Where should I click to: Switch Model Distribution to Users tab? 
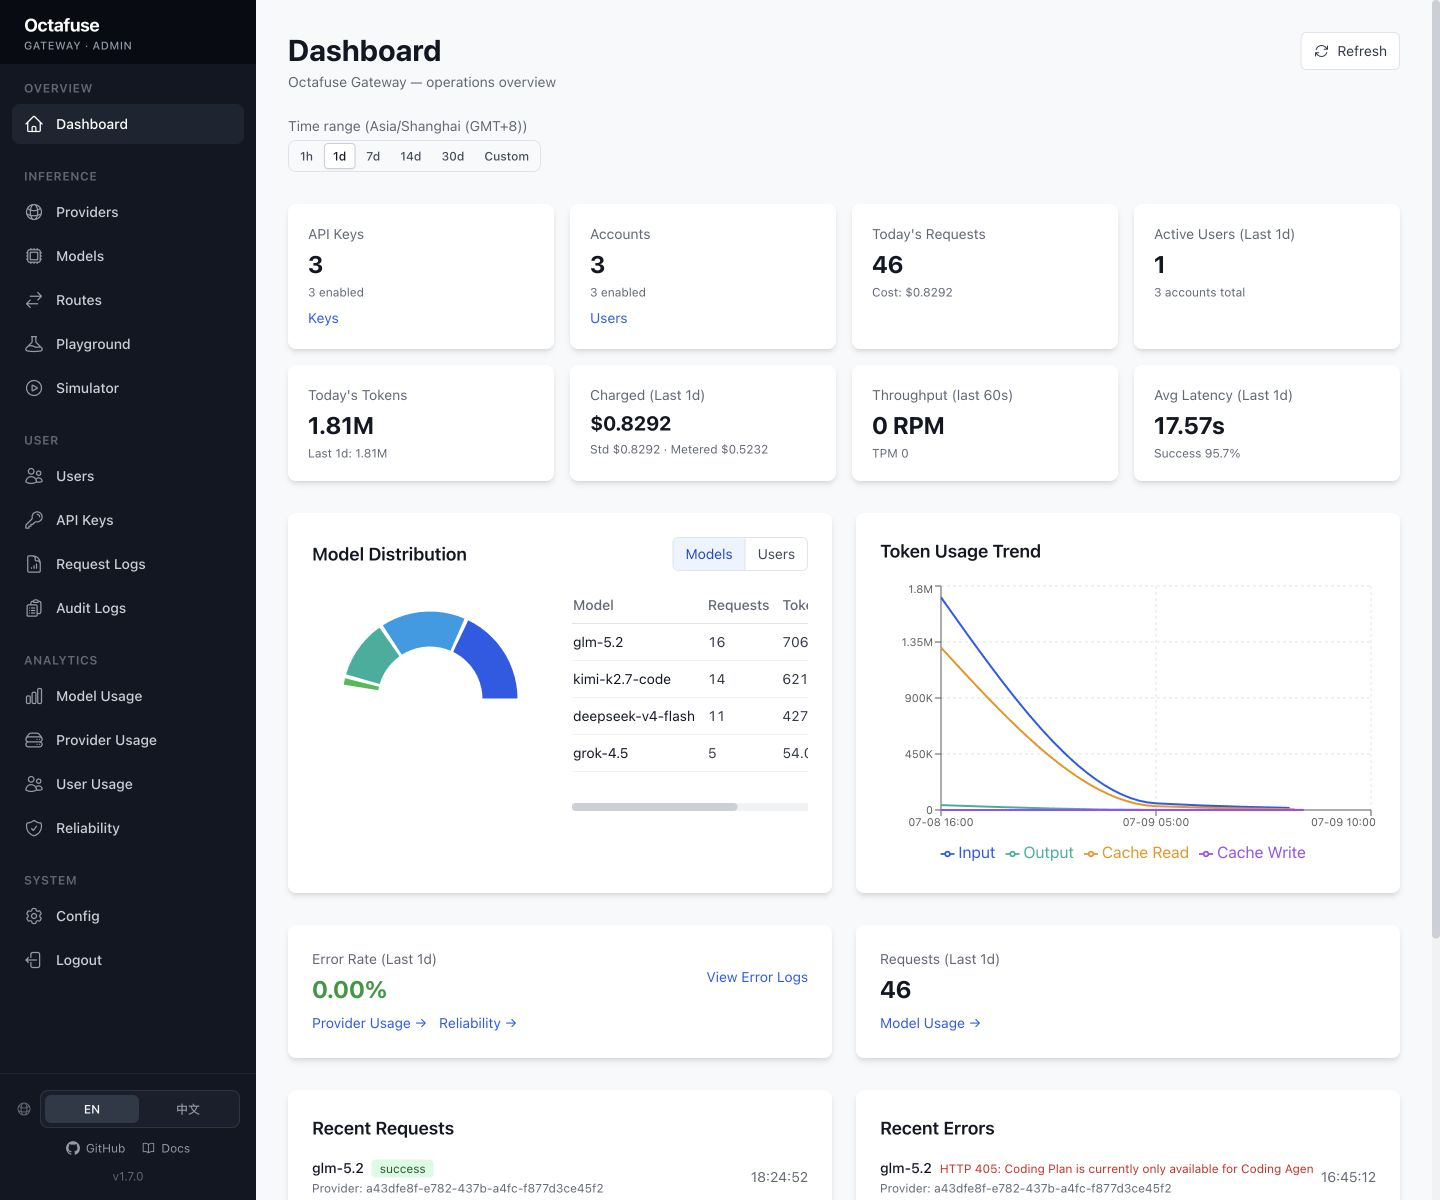click(776, 554)
